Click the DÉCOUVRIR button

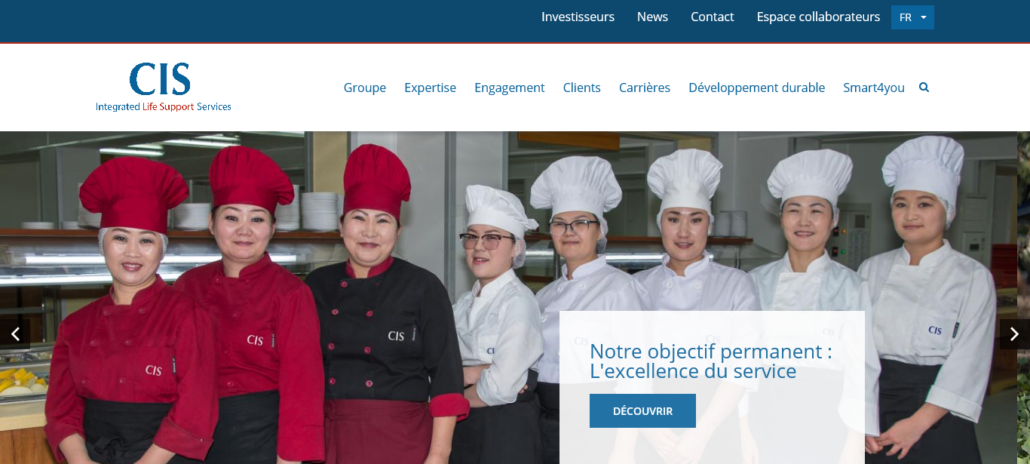pos(642,411)
